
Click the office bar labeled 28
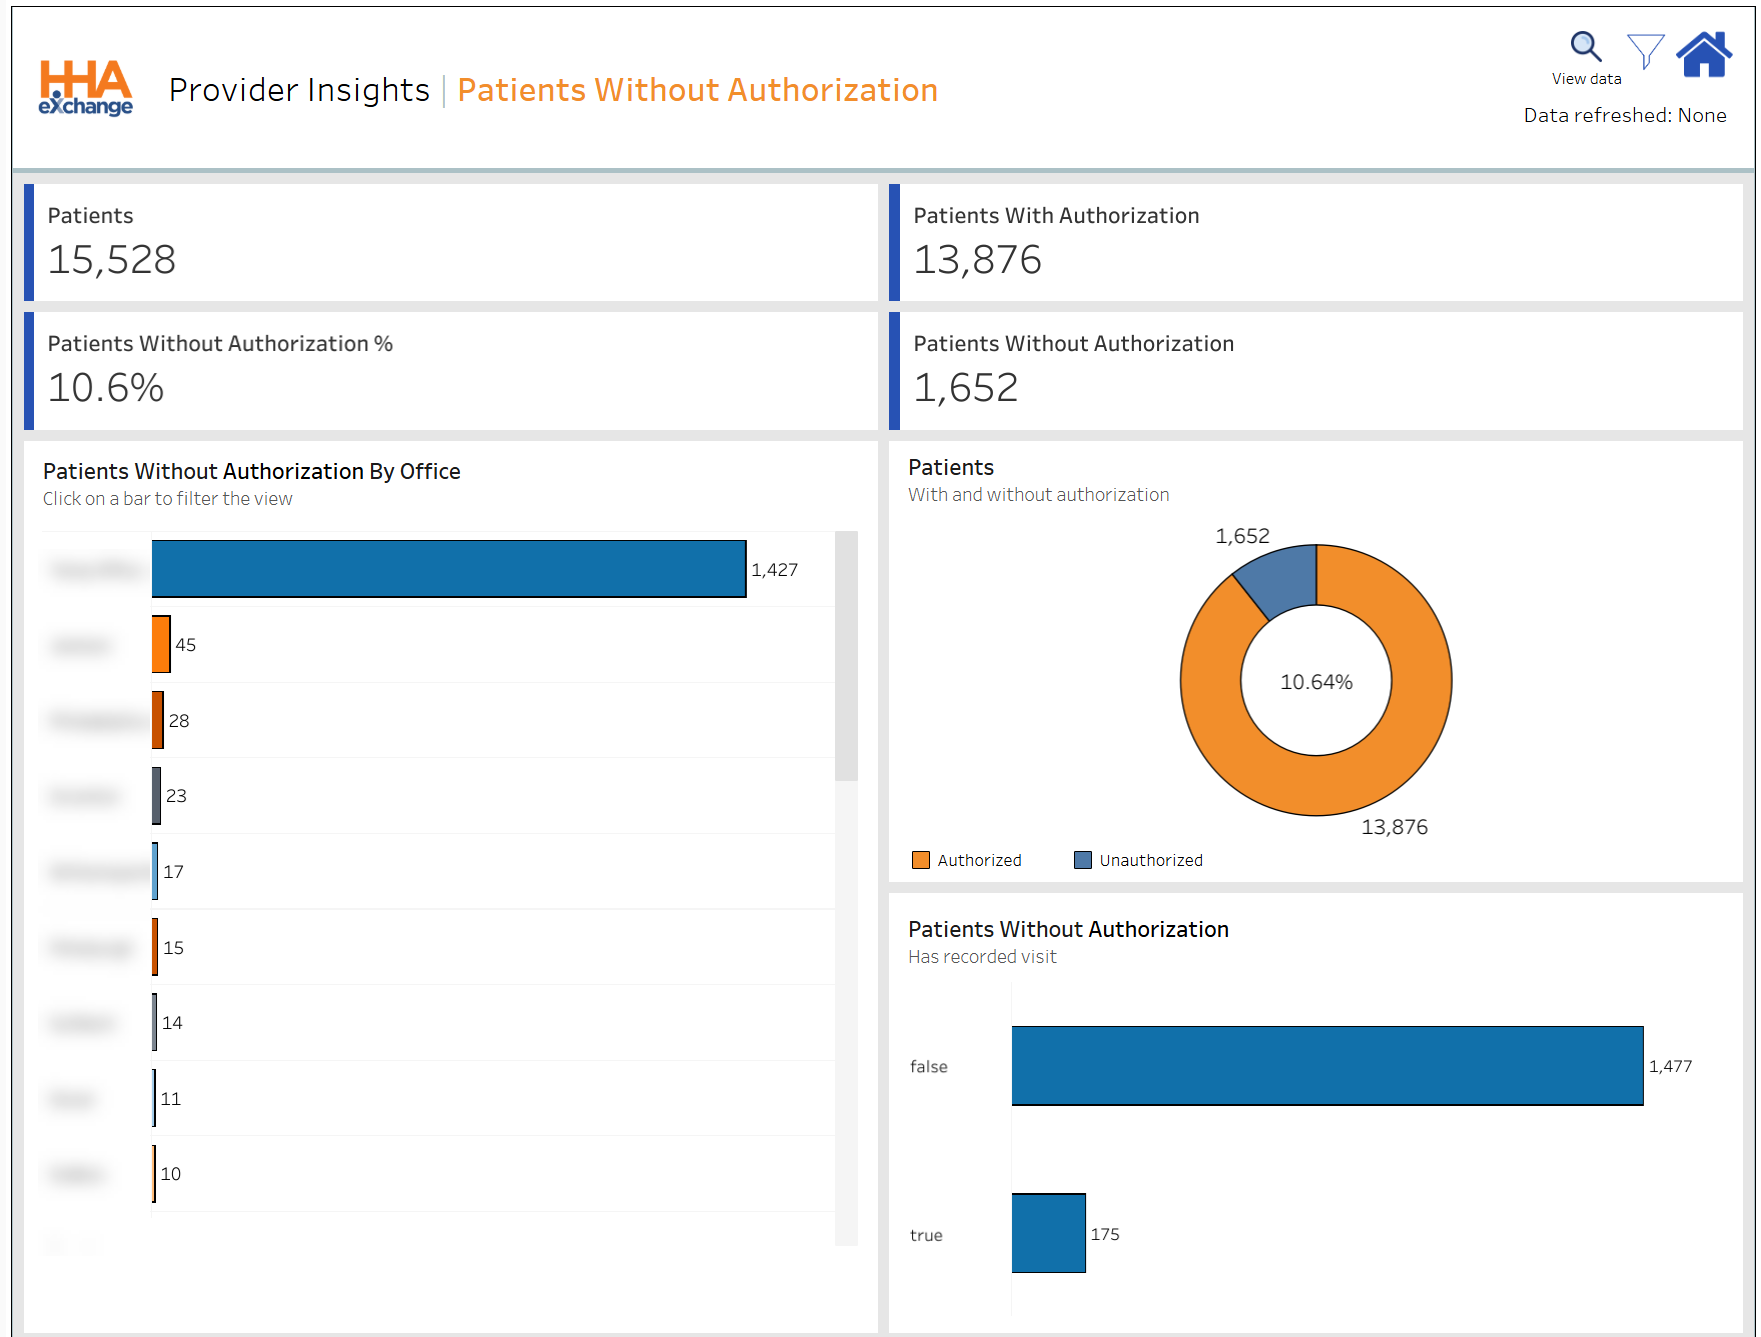tap(158, 720)
